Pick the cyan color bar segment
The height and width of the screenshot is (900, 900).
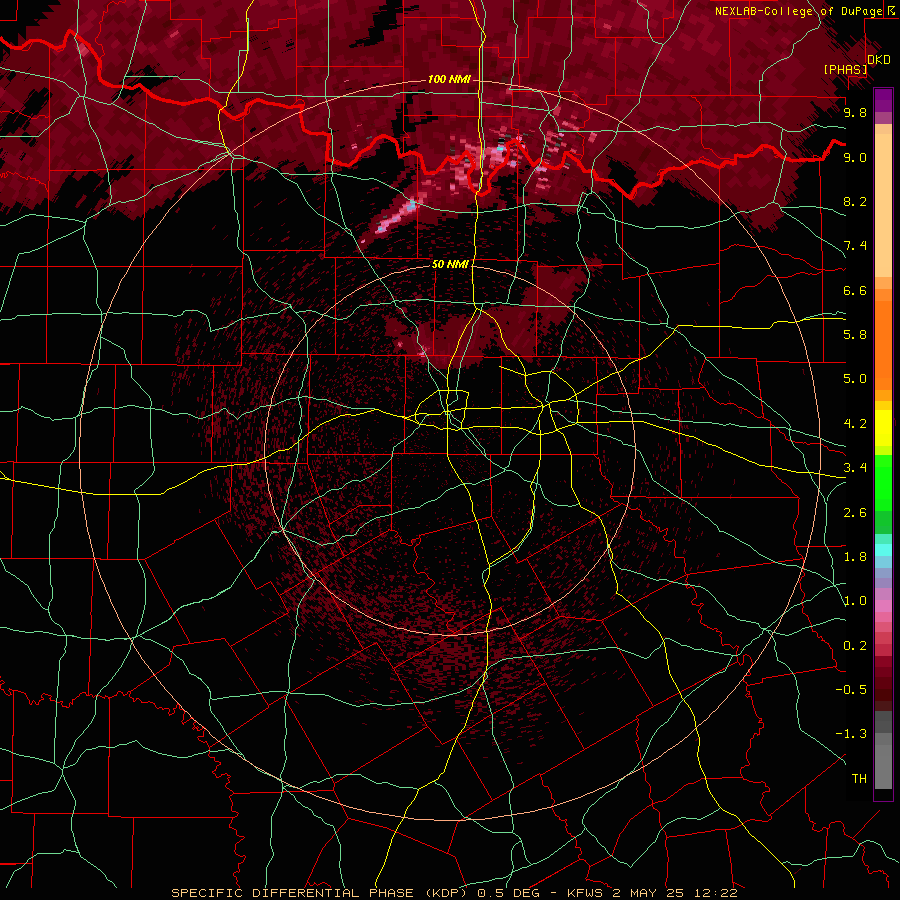click(883, 550)
